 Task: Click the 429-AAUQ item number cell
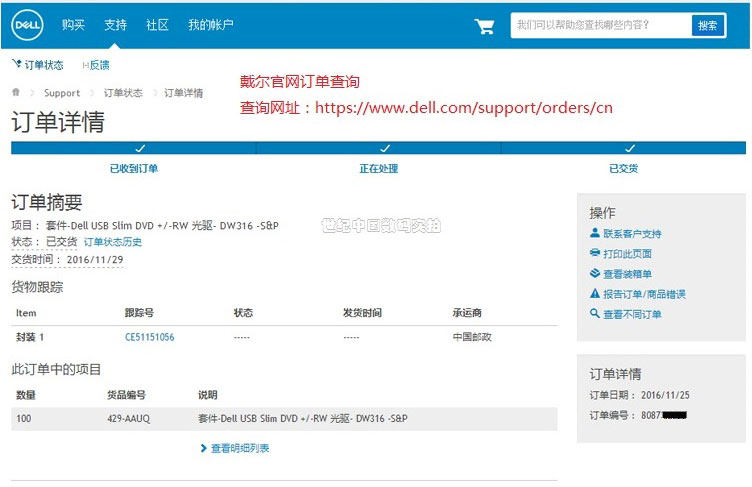tap(129, 418)
